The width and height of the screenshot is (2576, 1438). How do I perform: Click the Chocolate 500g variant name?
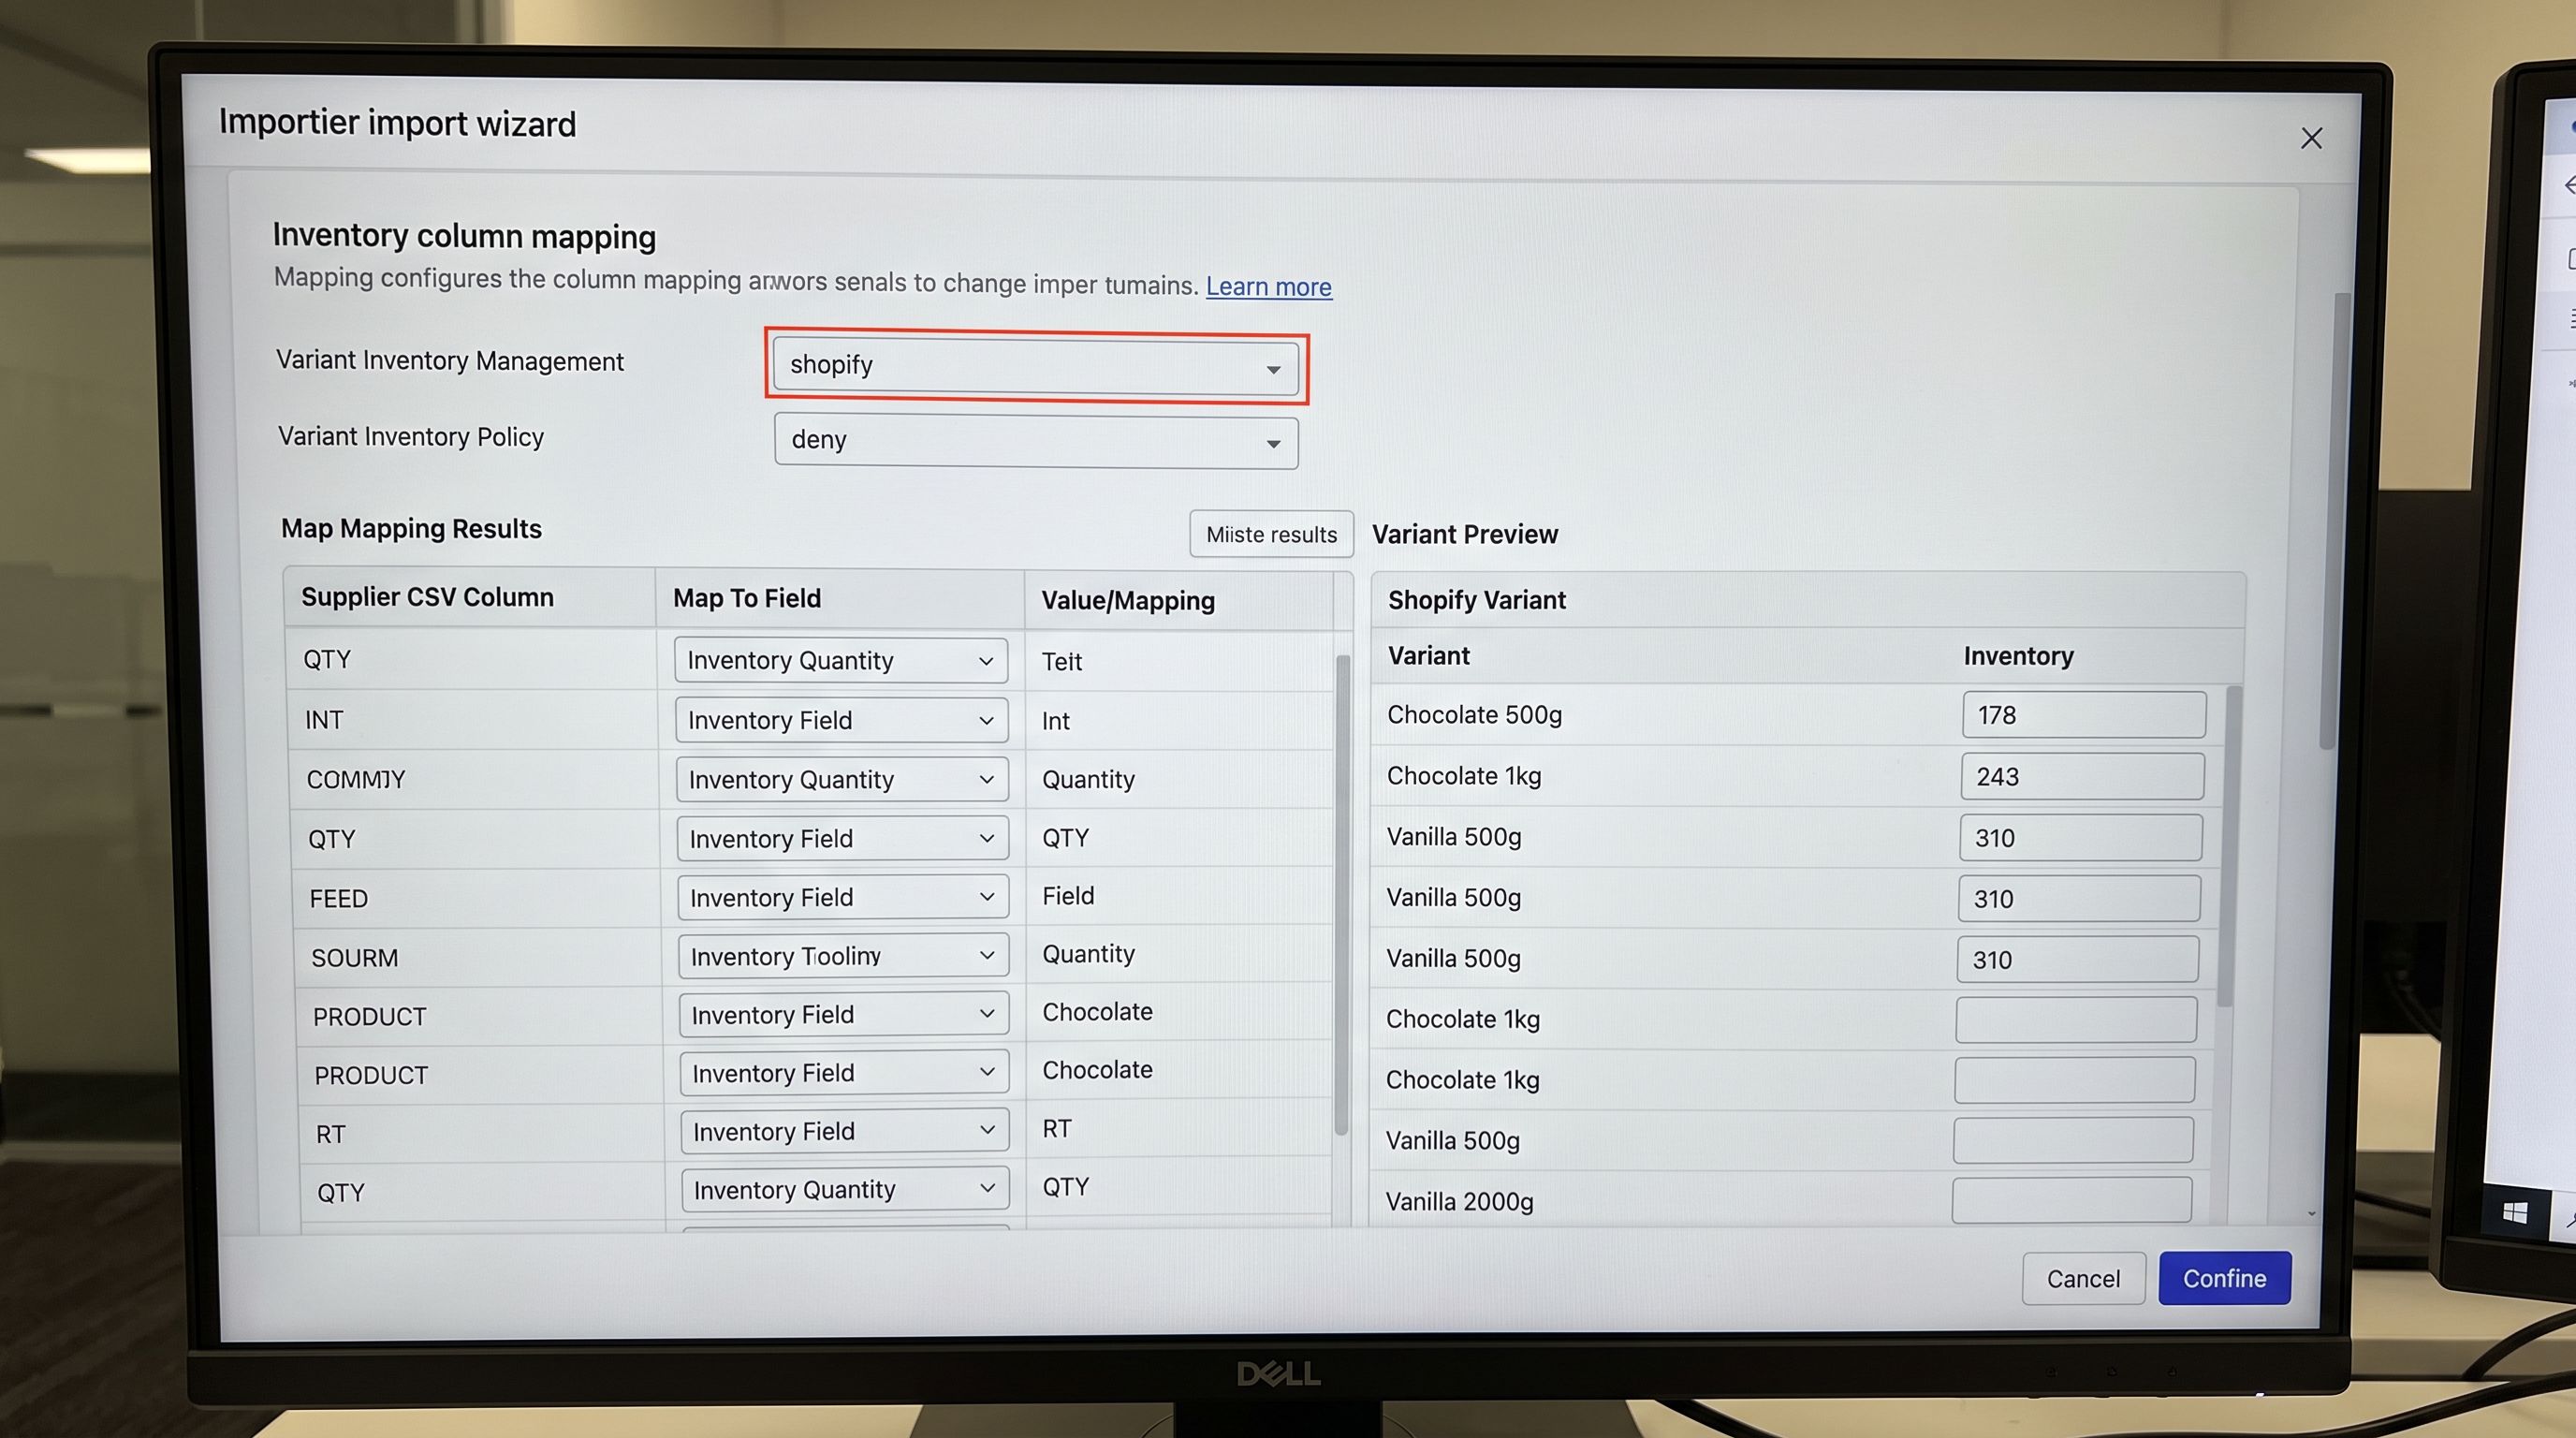pyautogui.click(x=1474, y=715)
